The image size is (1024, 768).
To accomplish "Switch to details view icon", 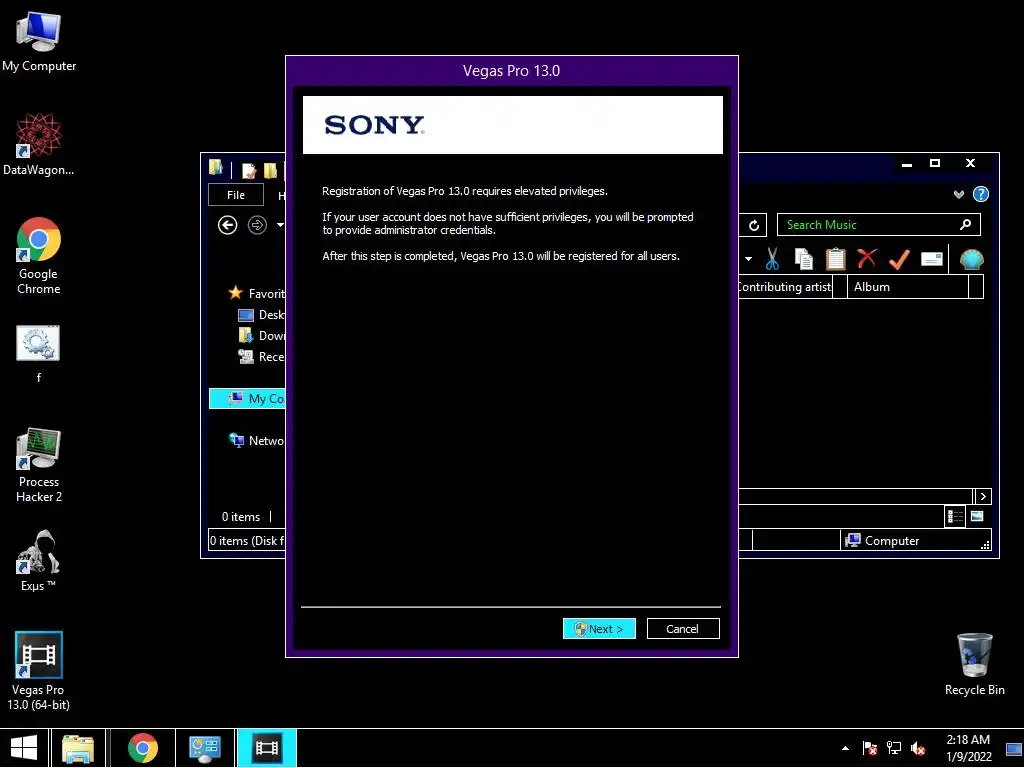I will pyautogui.click(x=955, y=517).
